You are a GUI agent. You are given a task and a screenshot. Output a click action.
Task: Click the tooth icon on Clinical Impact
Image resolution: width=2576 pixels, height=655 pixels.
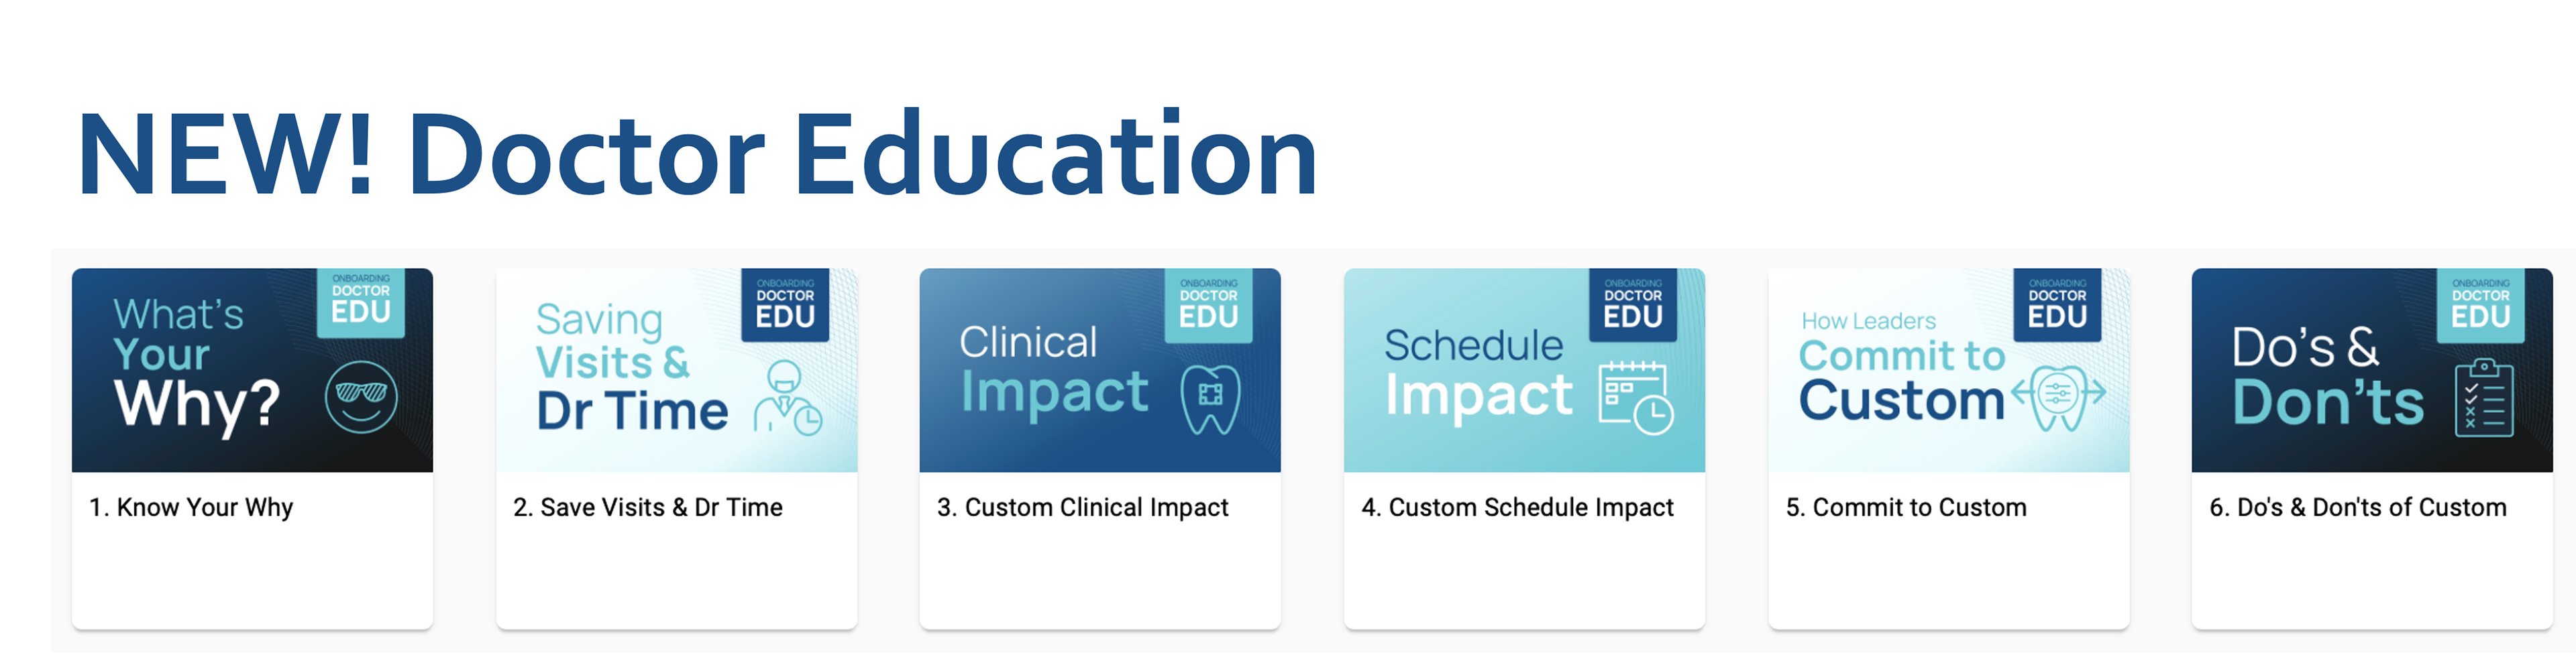coord(1210,399)
